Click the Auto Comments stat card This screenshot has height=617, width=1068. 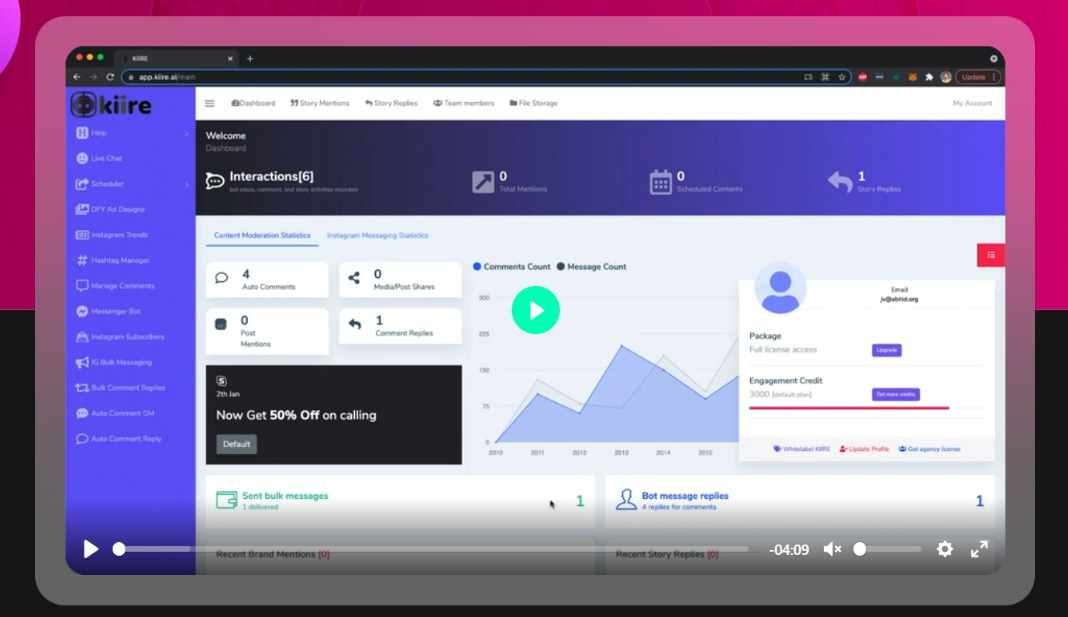pos(267,280)
